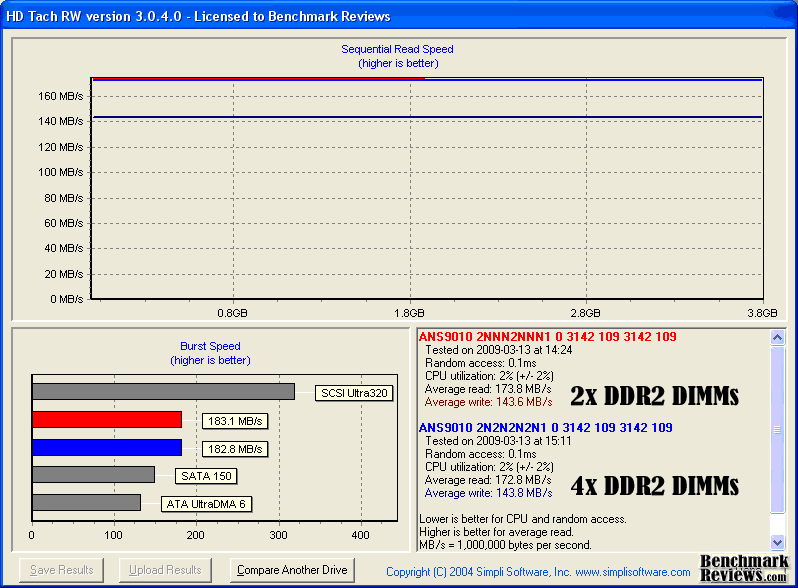The width and height of the screenshot is (798, 588).
Task: Click the Benchmark Reviews logo
Action: click(742, 569)
